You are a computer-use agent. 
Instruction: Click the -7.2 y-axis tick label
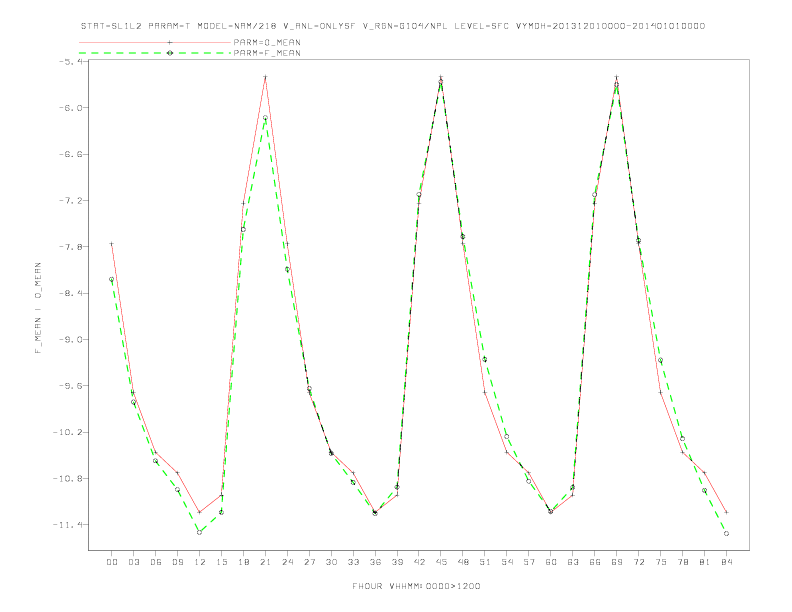[x=71, y=200]
